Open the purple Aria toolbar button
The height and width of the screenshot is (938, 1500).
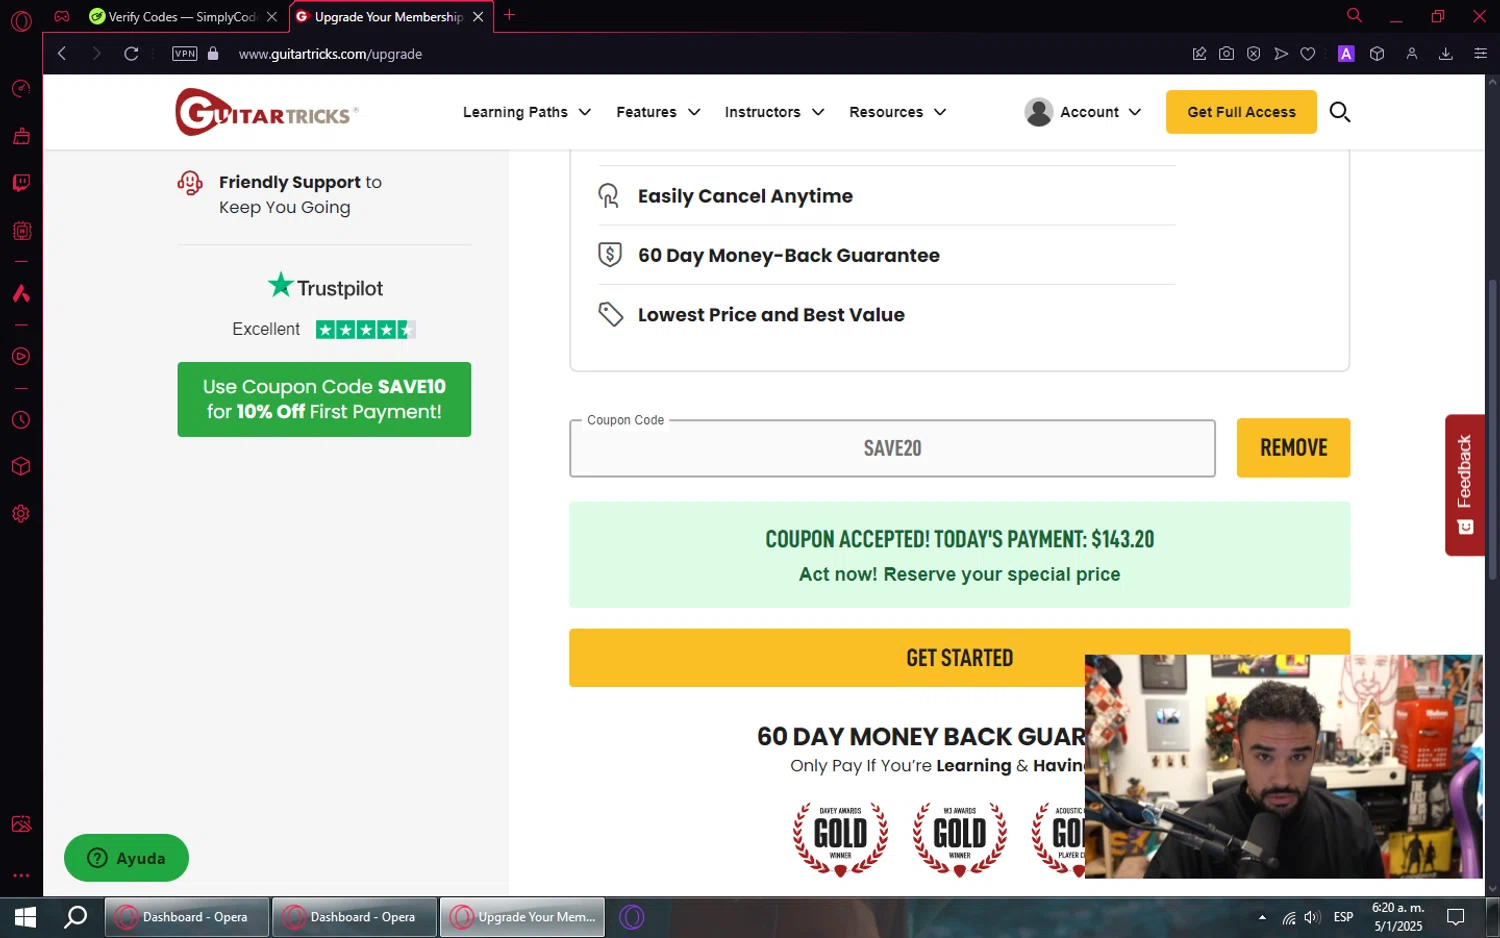1346,54
